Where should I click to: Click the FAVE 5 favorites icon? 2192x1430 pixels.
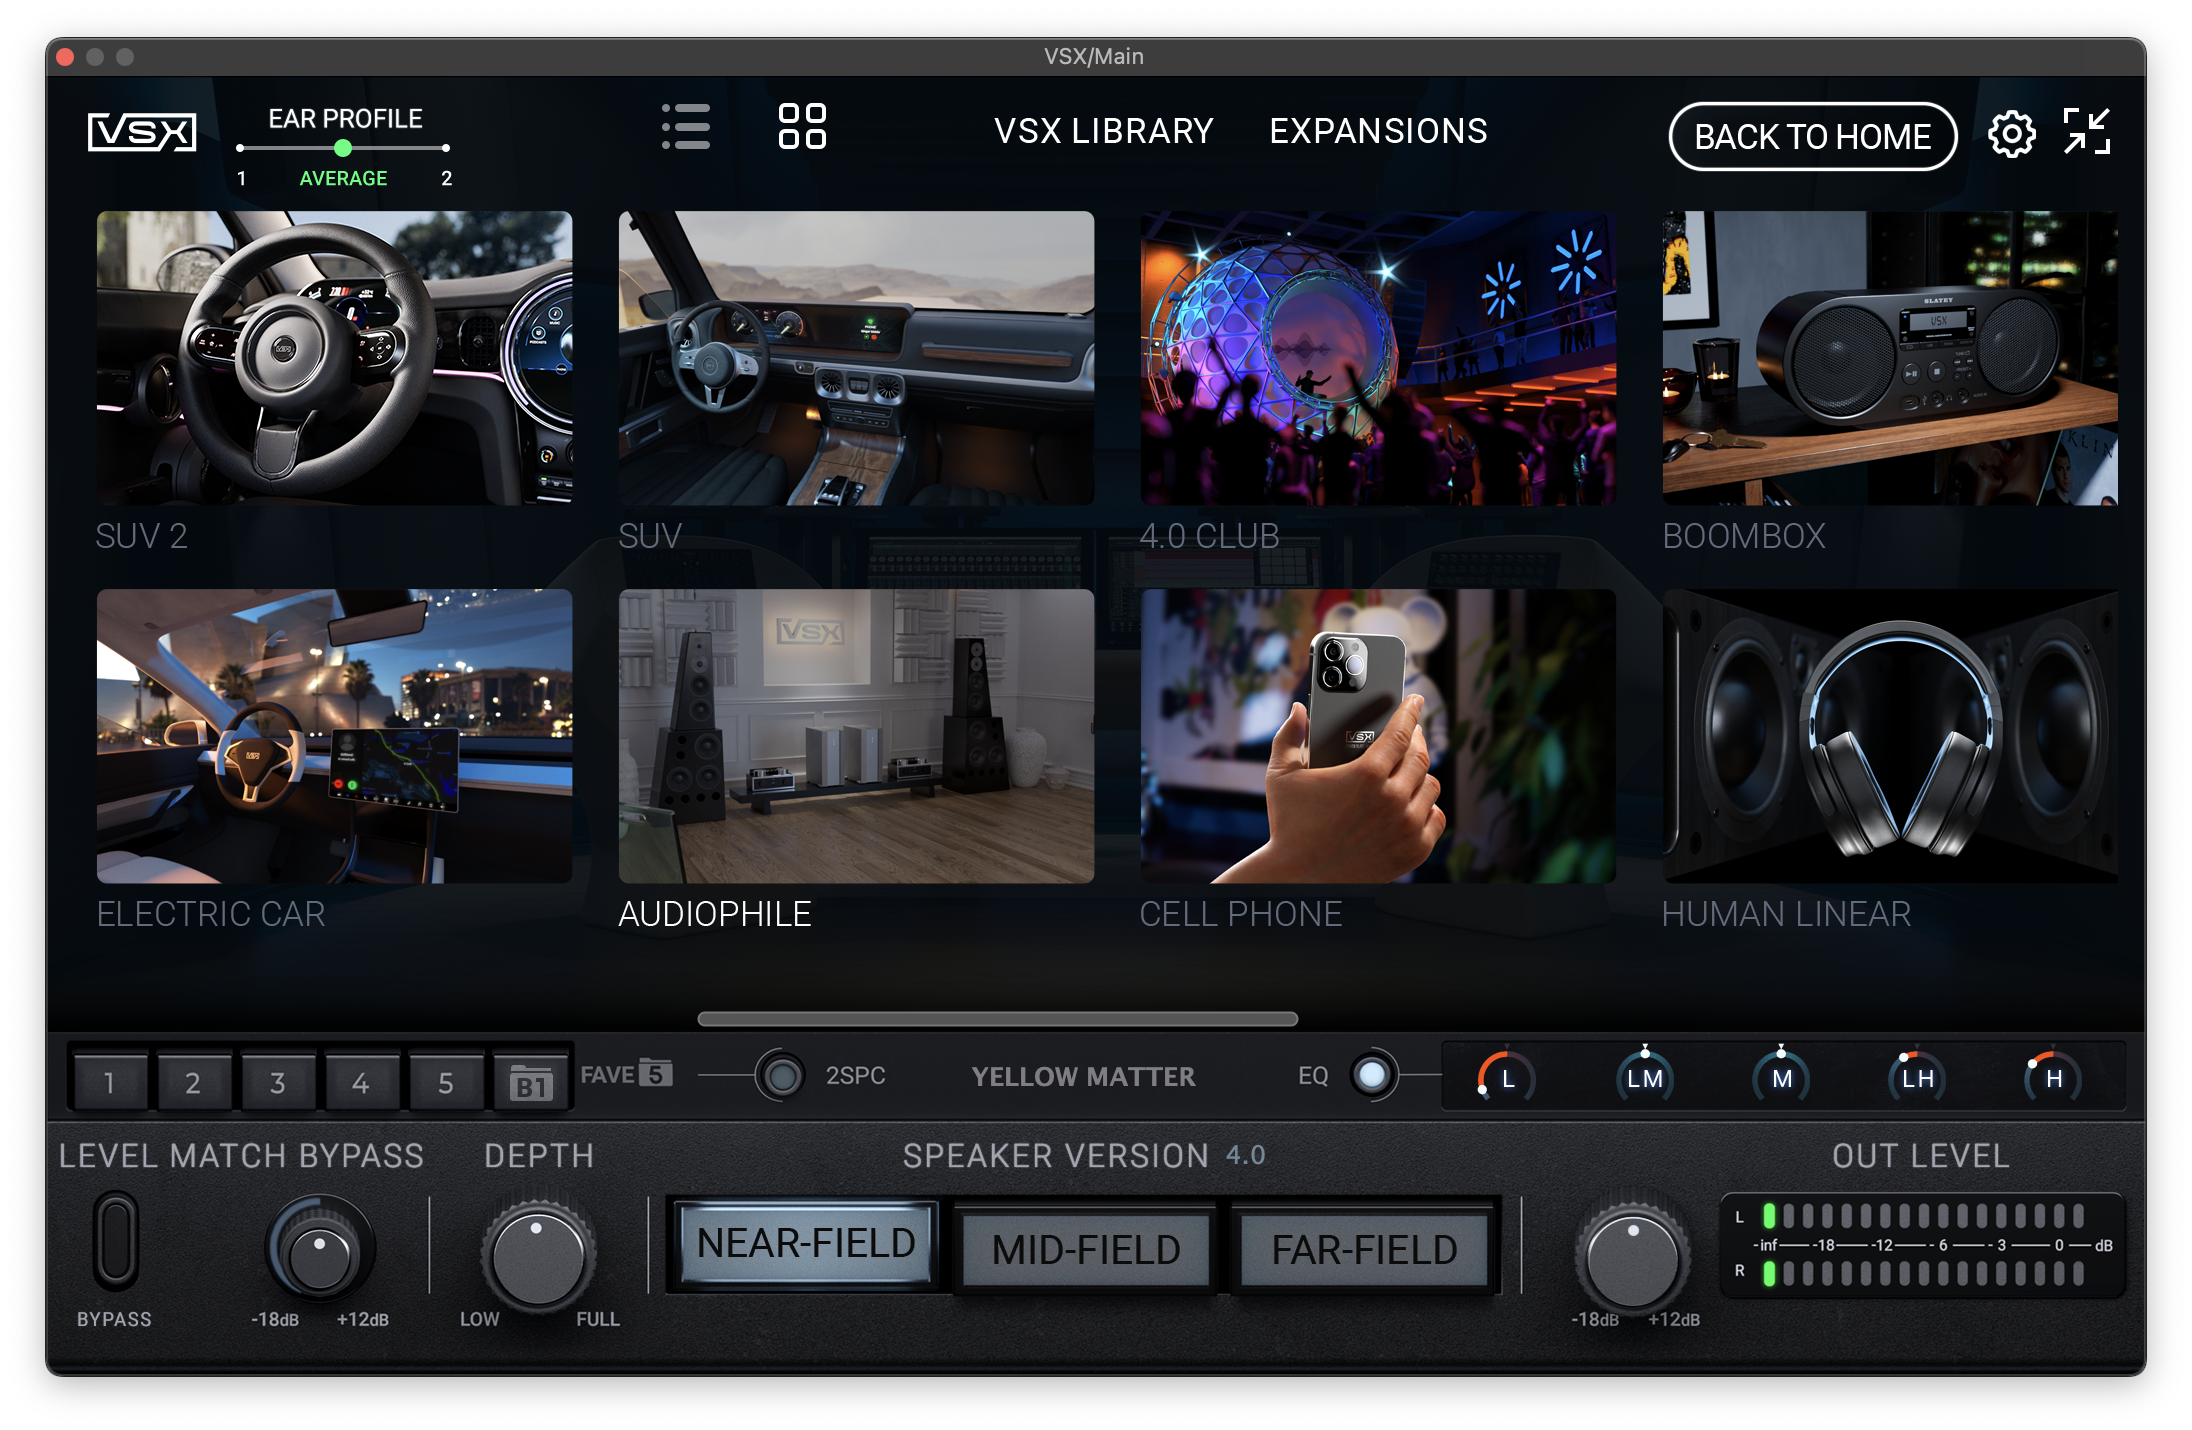[627, 1074]
